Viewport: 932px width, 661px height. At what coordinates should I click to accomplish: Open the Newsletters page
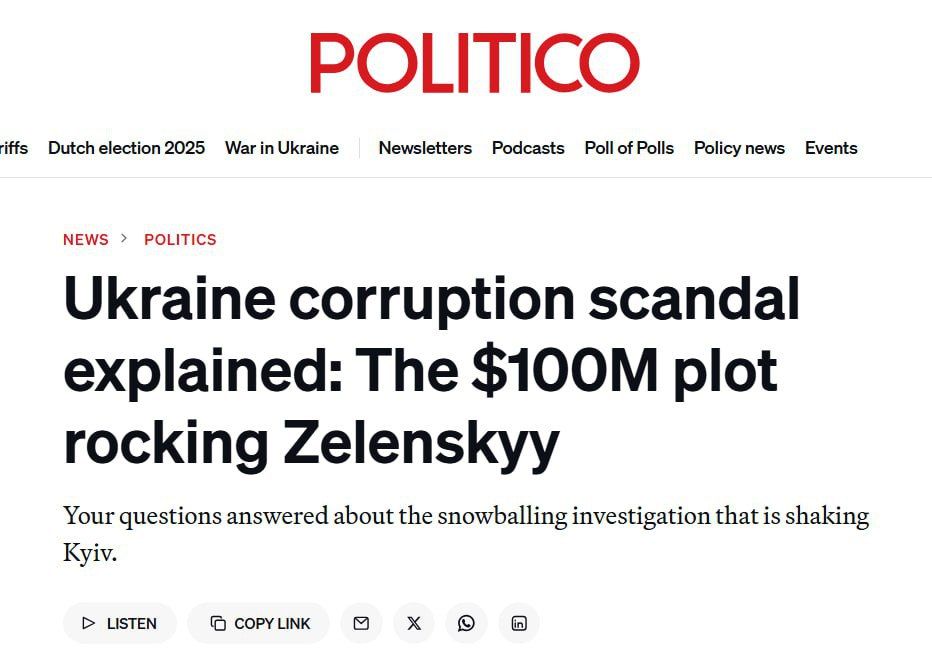[425, 148]
